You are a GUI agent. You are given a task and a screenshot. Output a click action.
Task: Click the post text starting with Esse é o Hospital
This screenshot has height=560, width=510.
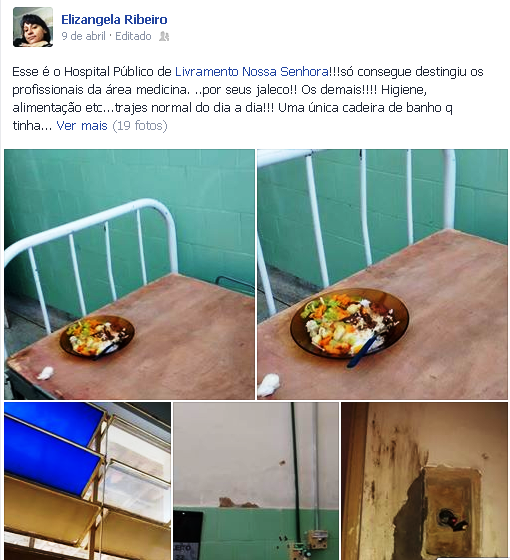[248, 99]
